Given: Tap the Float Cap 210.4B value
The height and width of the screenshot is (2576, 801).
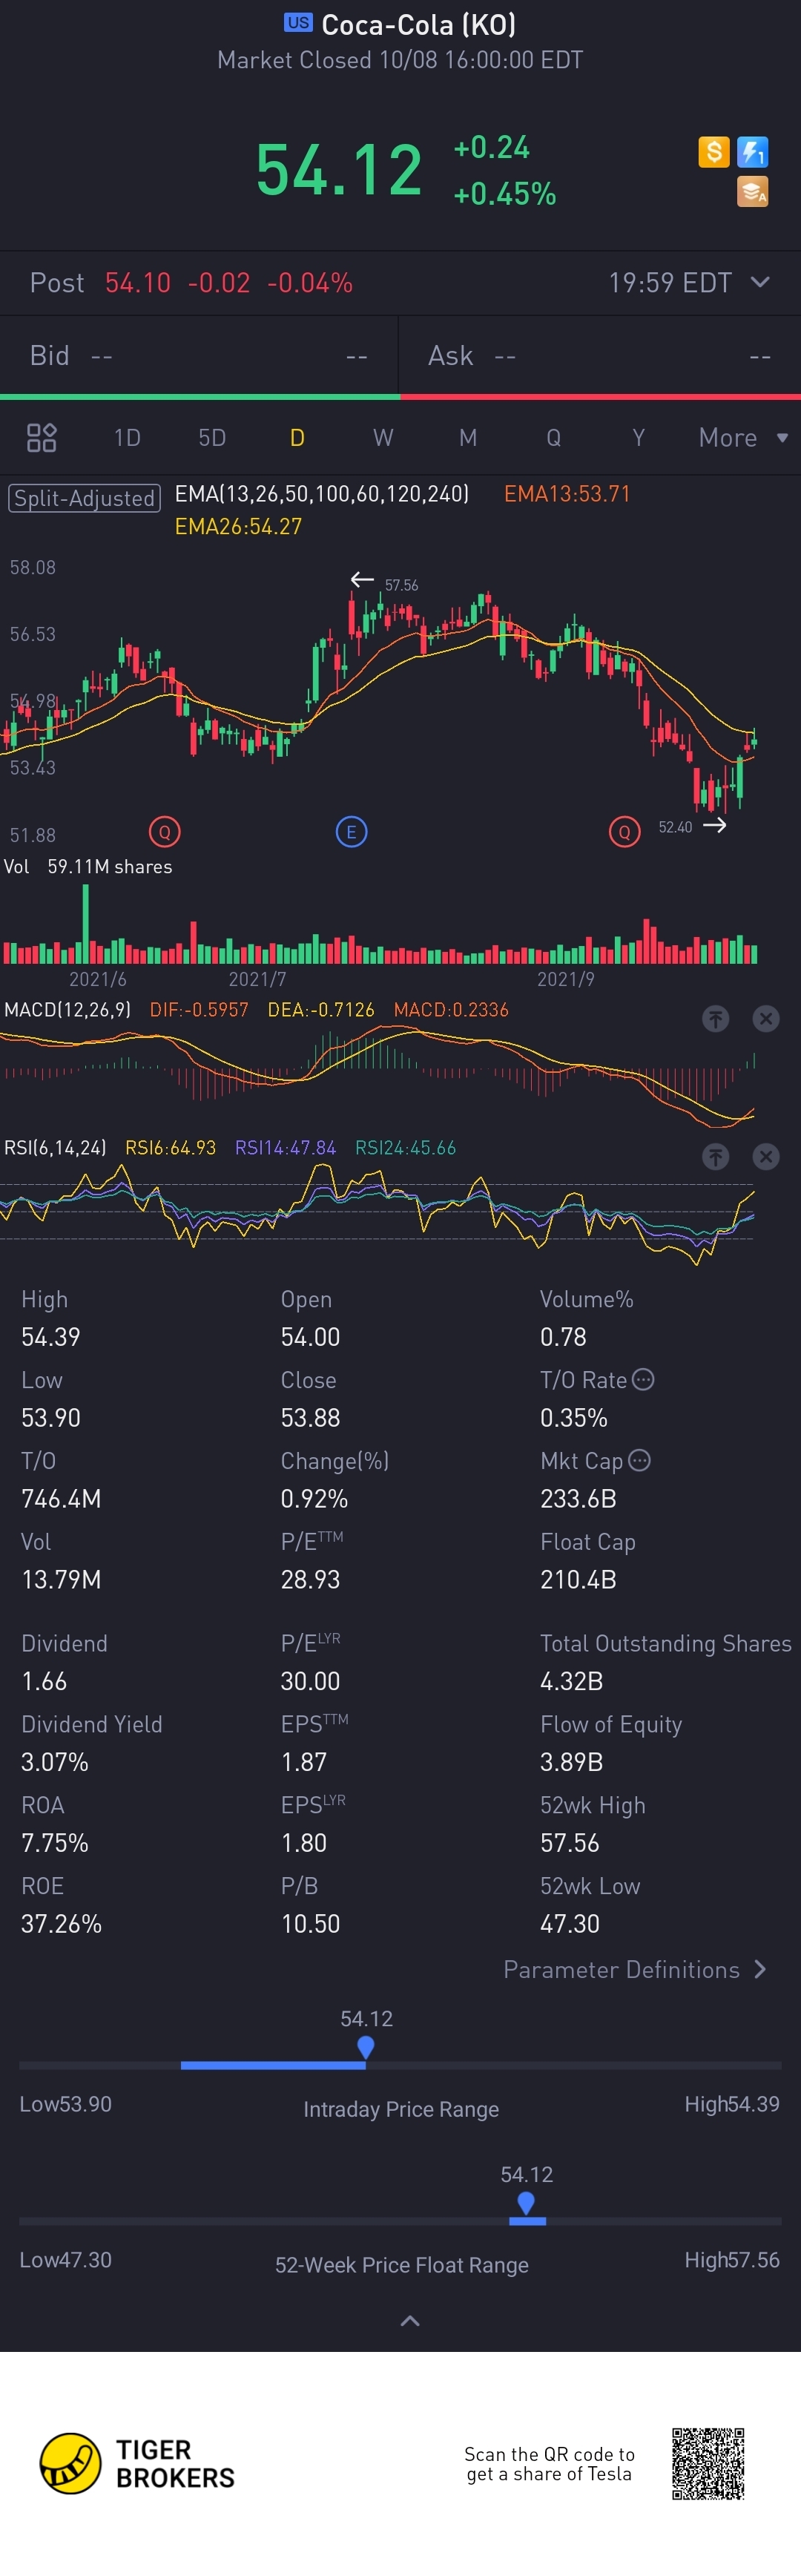Looking at the screenshot, I should 578,1579.
